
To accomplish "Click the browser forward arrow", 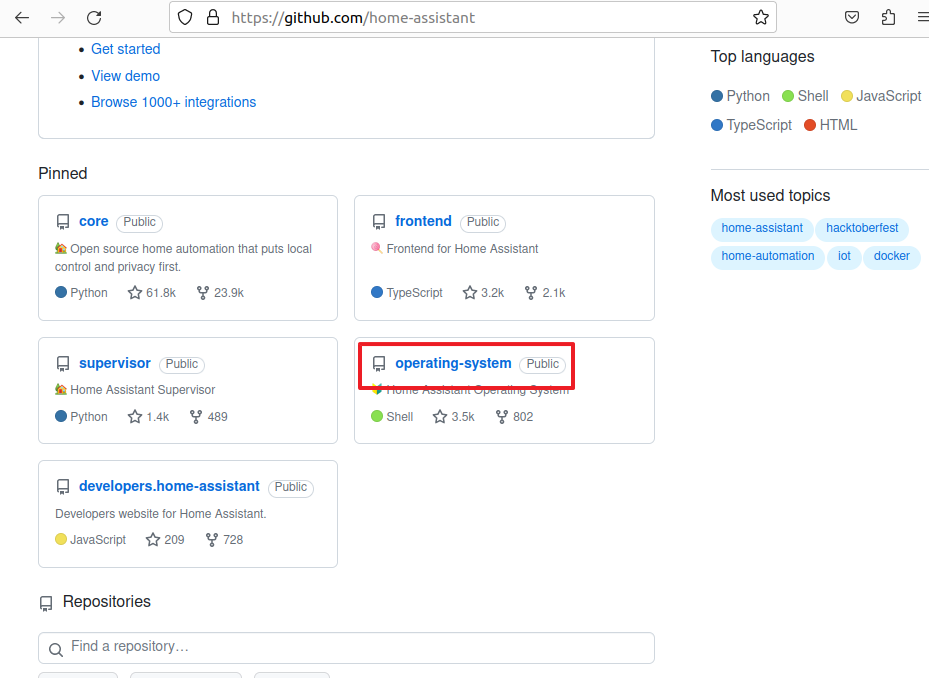I will coord(58,18).
